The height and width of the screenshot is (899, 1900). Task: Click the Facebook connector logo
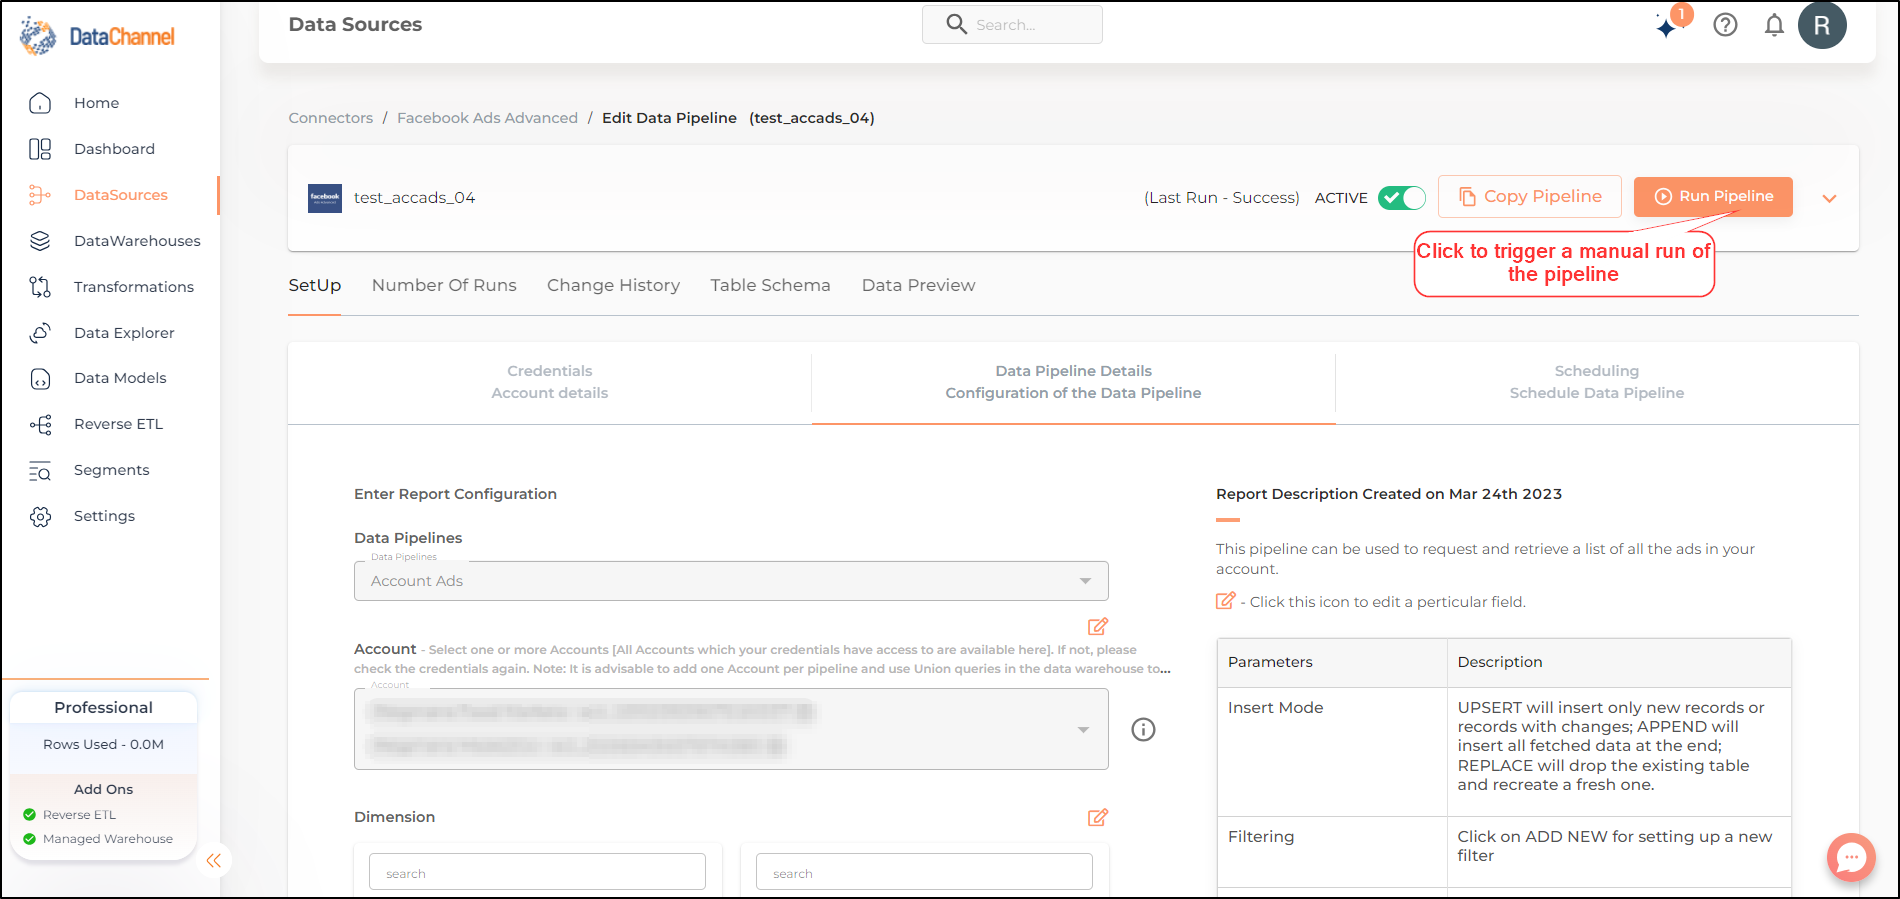tap(325, 198)
